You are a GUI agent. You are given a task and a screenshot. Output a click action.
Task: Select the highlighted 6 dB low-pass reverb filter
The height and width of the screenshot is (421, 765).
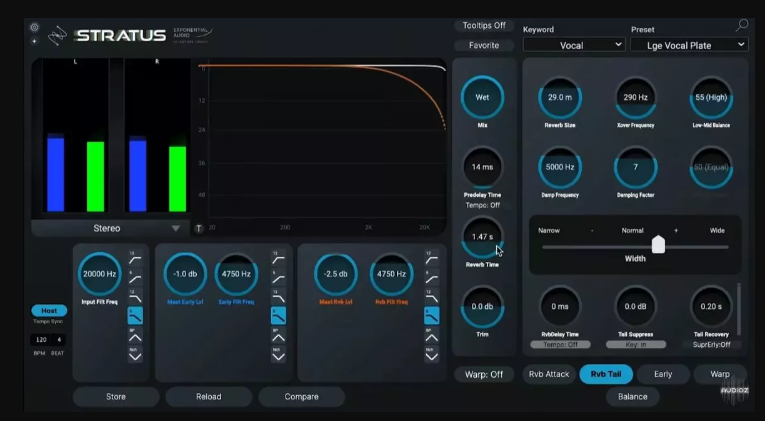click(432, 316)
